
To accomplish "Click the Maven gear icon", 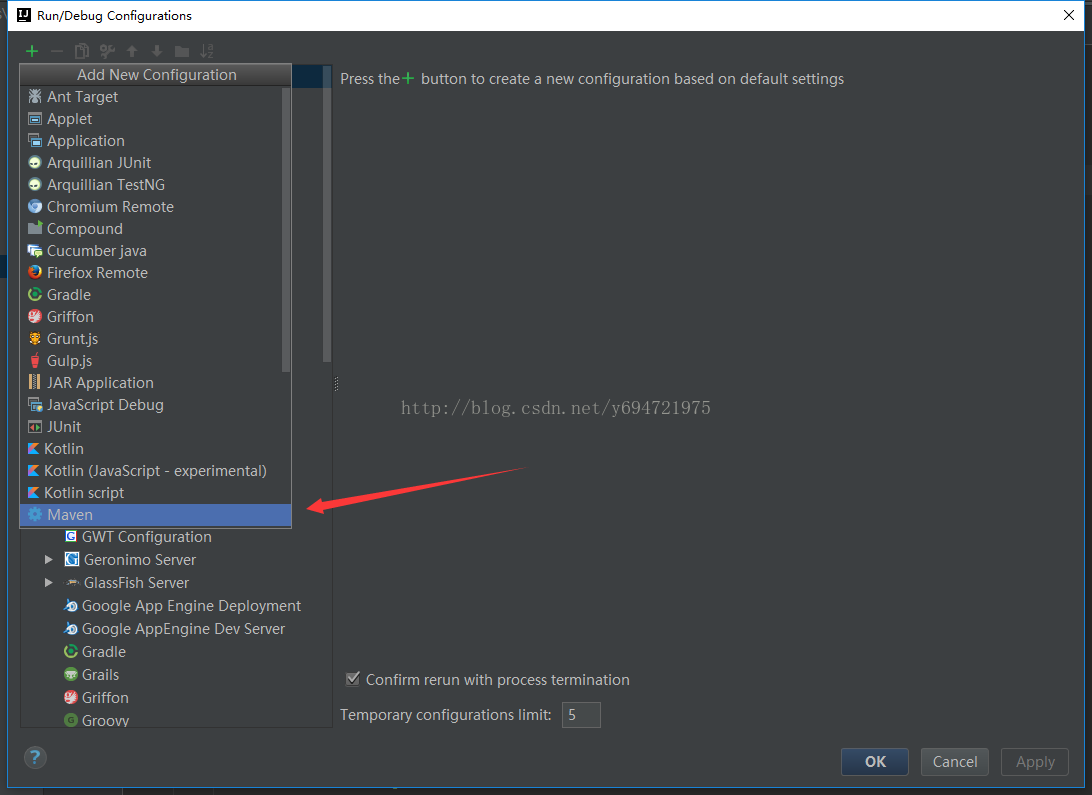I will pyautogui.click(x=35, y=514).
